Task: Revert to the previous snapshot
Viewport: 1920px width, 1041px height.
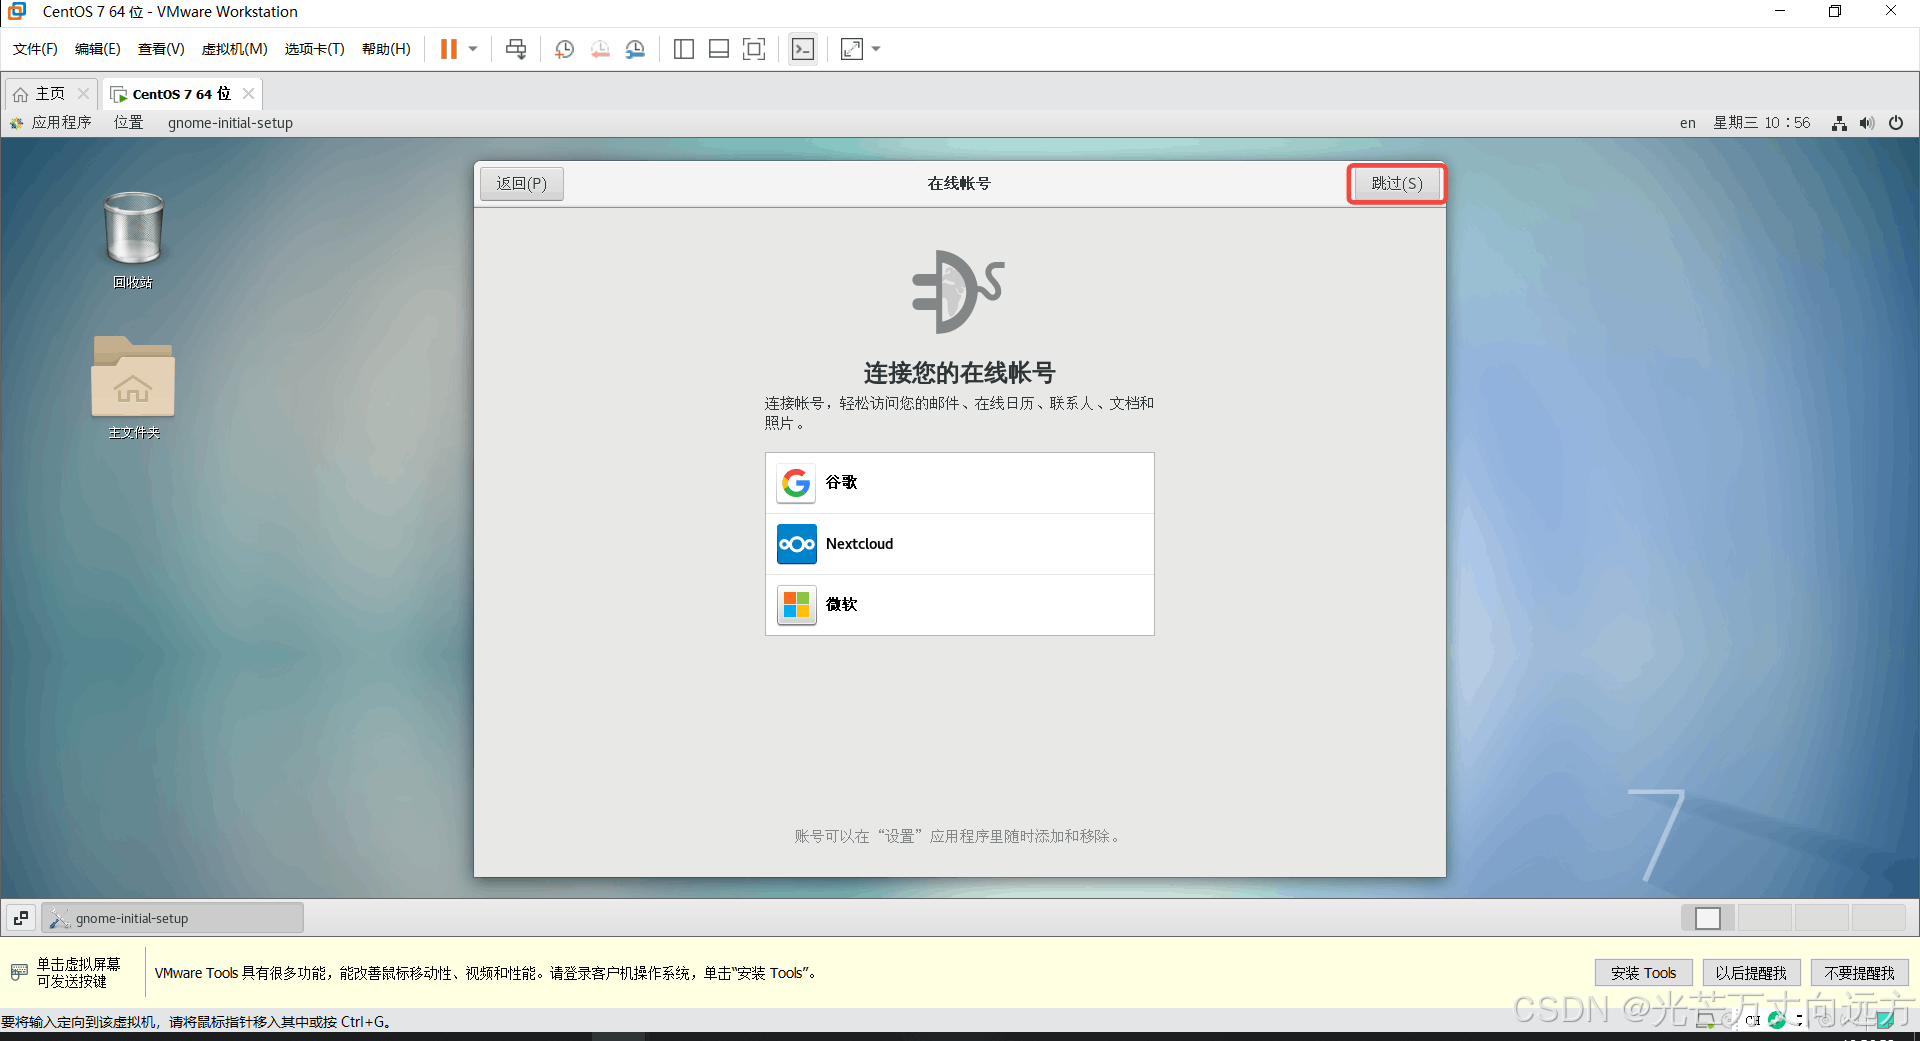Action: (600, 49)
